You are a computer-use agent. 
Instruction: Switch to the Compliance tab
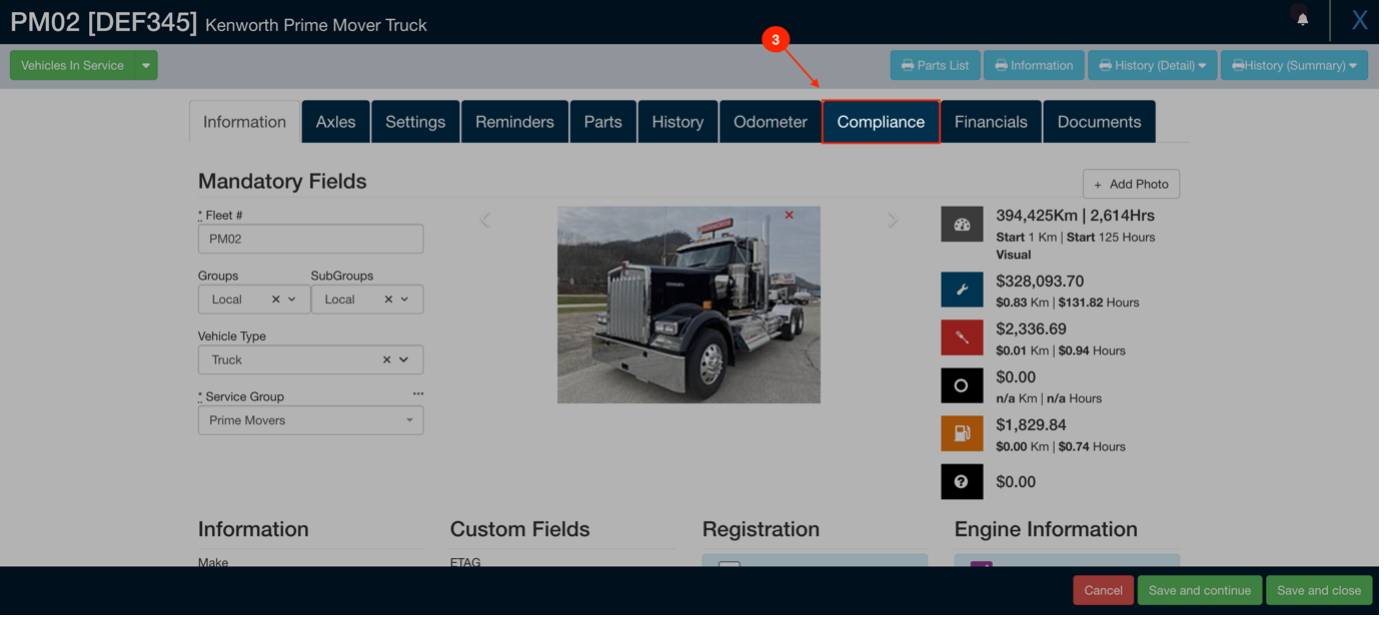880,122
